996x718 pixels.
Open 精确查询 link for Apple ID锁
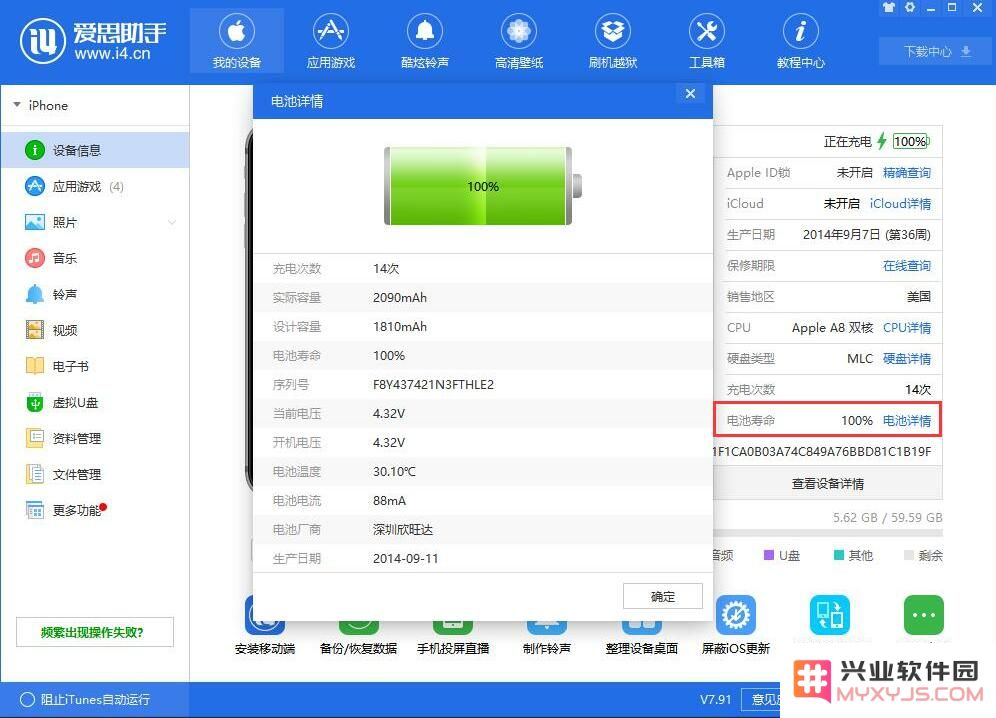point(906,173)
